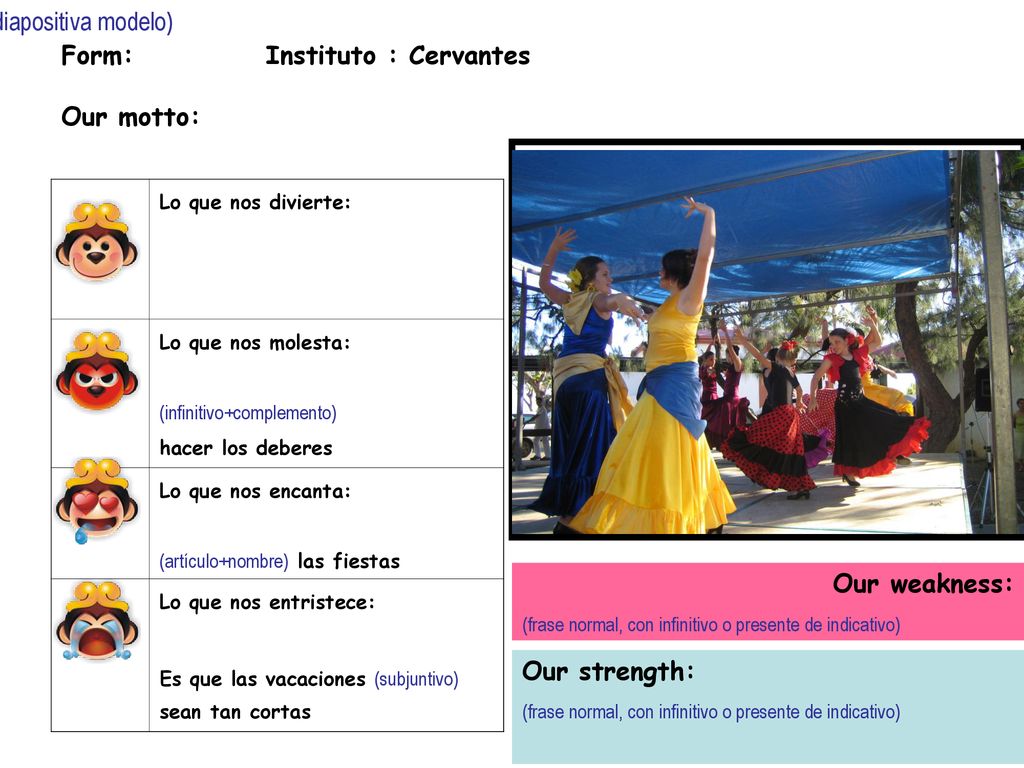Click the crying monkey emoji

point(97,620)
